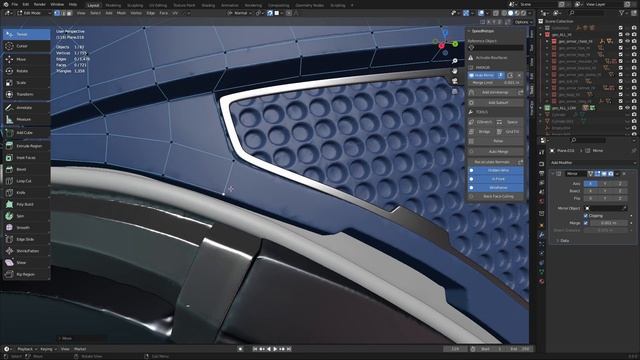
Task: Open the Edit menu in top bar
Action: (x=26, y=4)
